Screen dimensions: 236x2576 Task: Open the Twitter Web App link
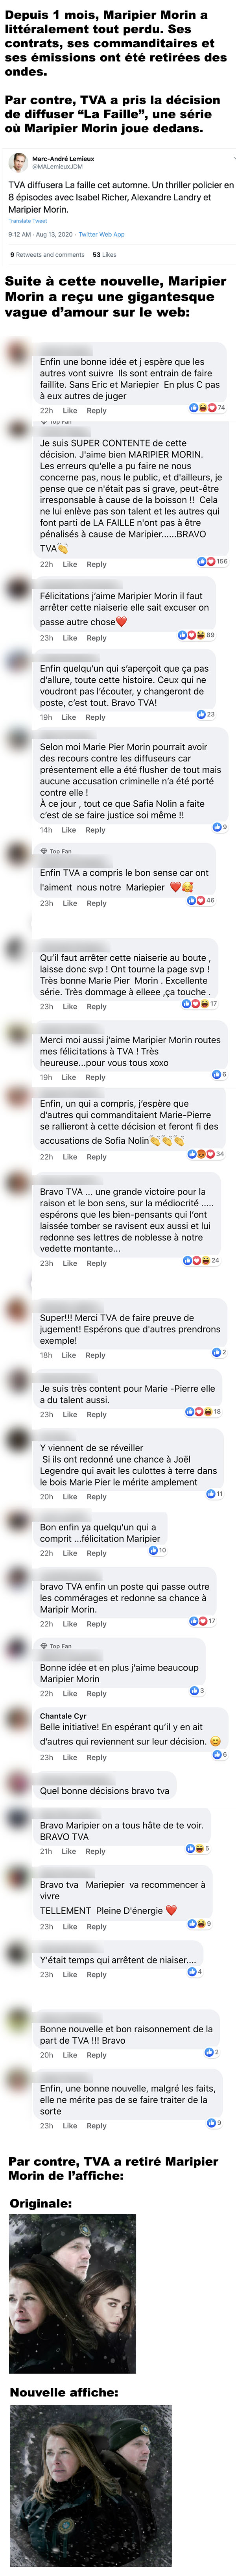coord(102,234)
